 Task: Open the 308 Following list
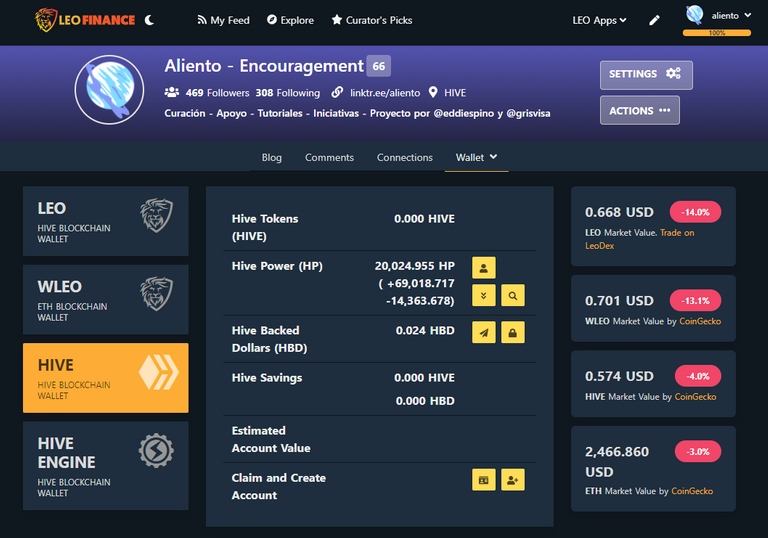pos(288,93)
